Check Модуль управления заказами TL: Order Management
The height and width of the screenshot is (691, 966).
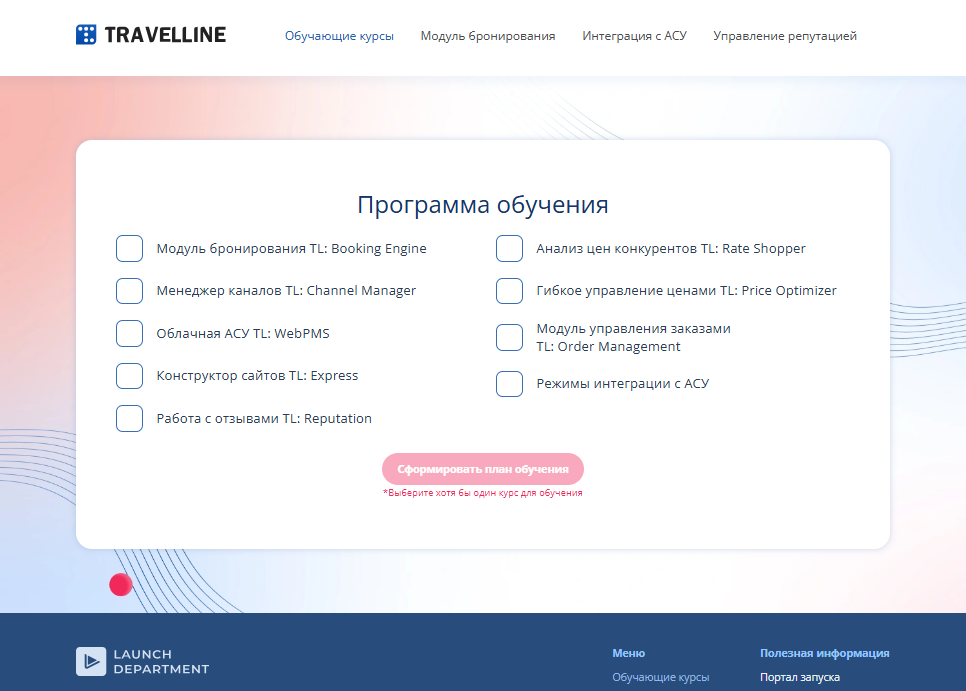coord(509,337)
